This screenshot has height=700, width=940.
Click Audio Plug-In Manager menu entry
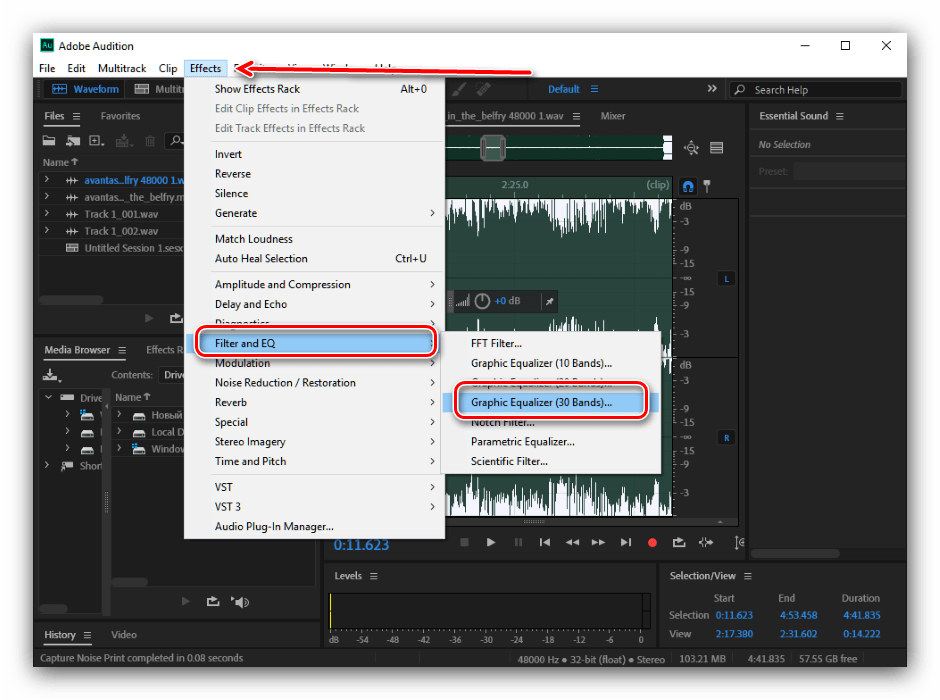tap(274, 526)
